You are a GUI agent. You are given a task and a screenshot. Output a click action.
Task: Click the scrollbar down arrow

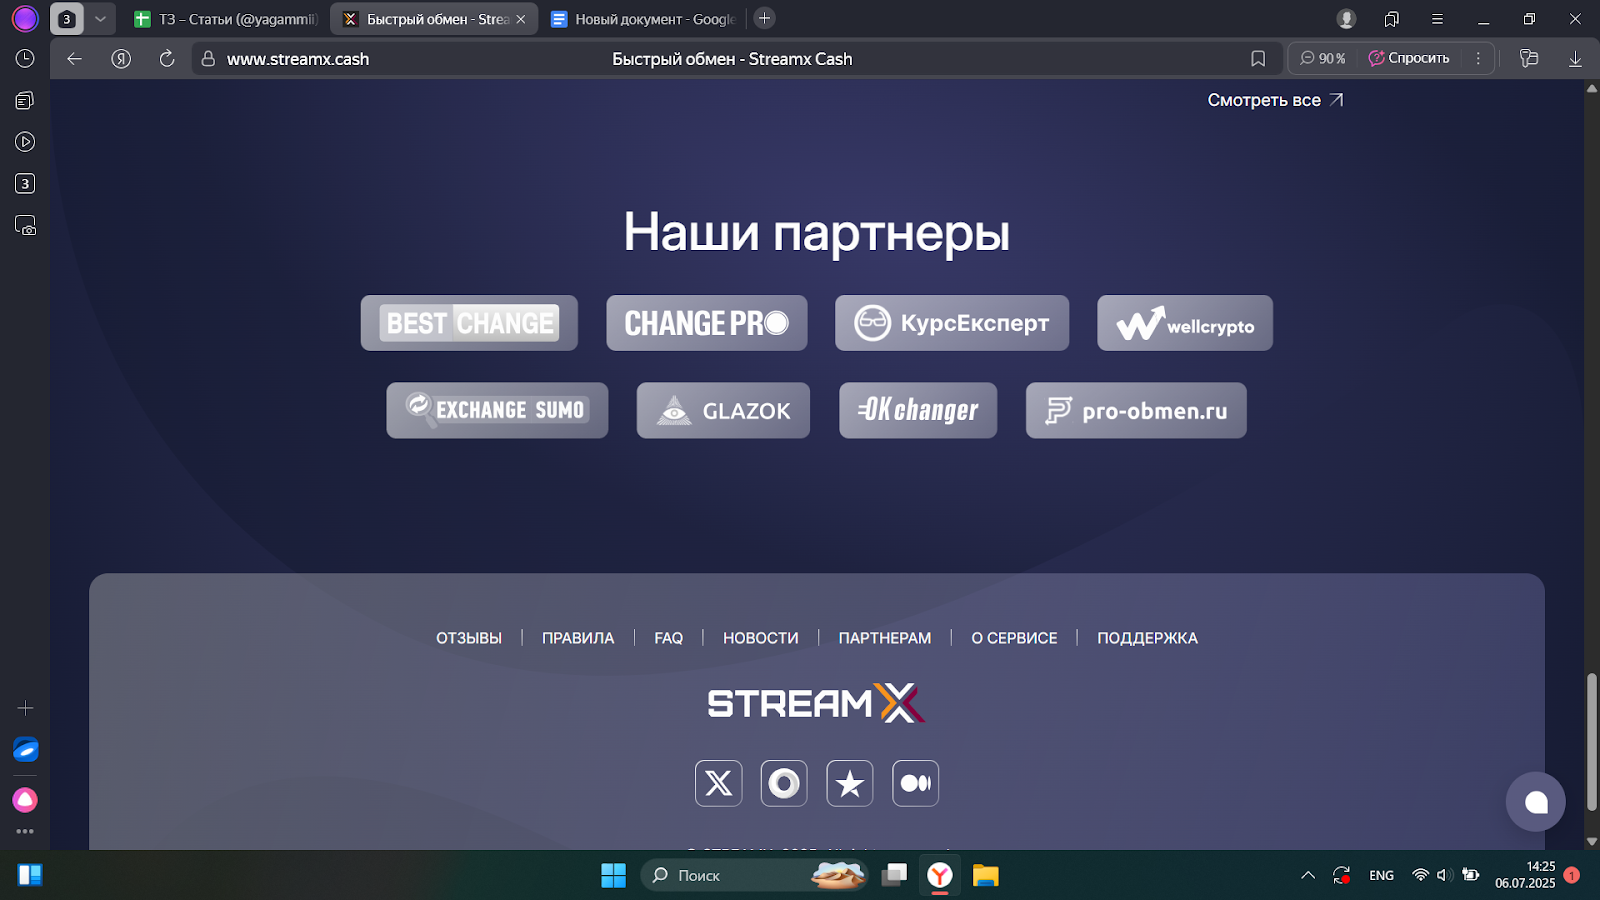[x=1591, y=842]
